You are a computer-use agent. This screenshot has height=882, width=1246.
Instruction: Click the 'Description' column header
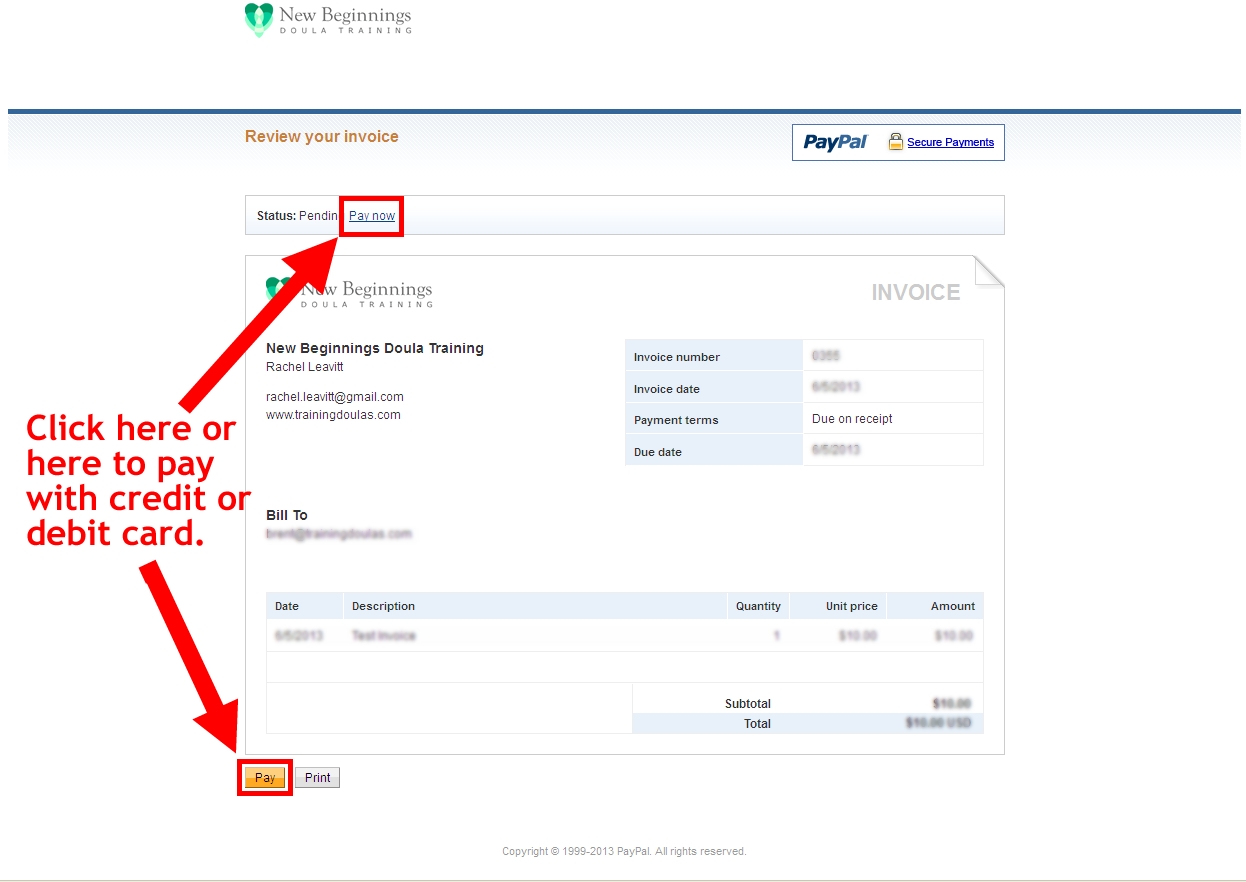click(535, 606)
